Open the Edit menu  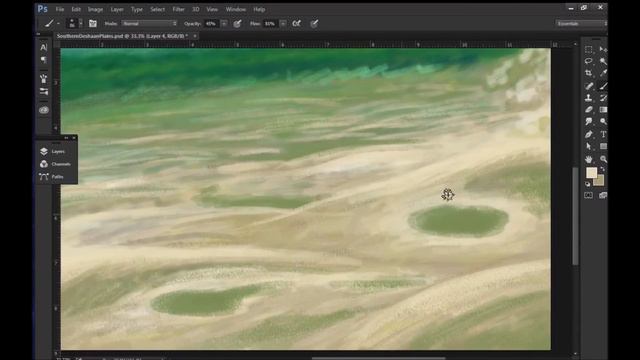click(76, 9)
